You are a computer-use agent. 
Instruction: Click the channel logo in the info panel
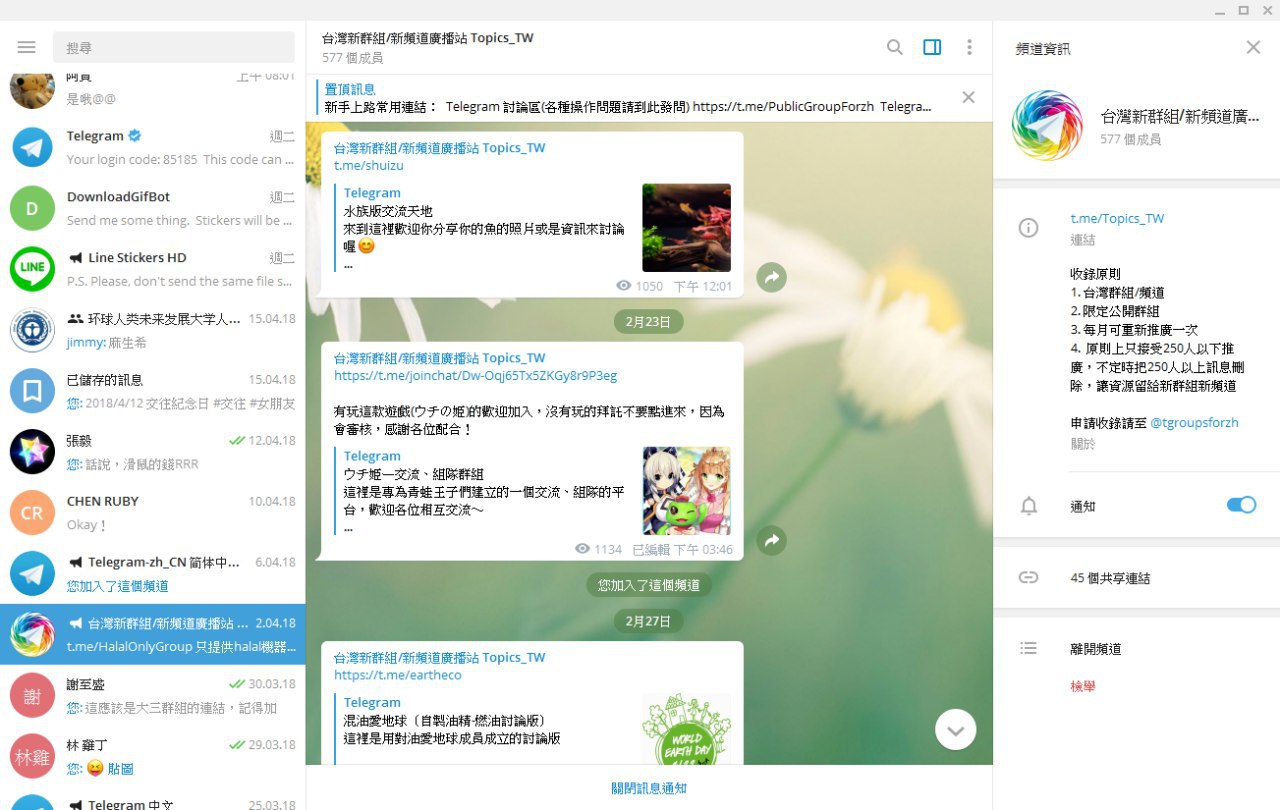pos(1047,126)
